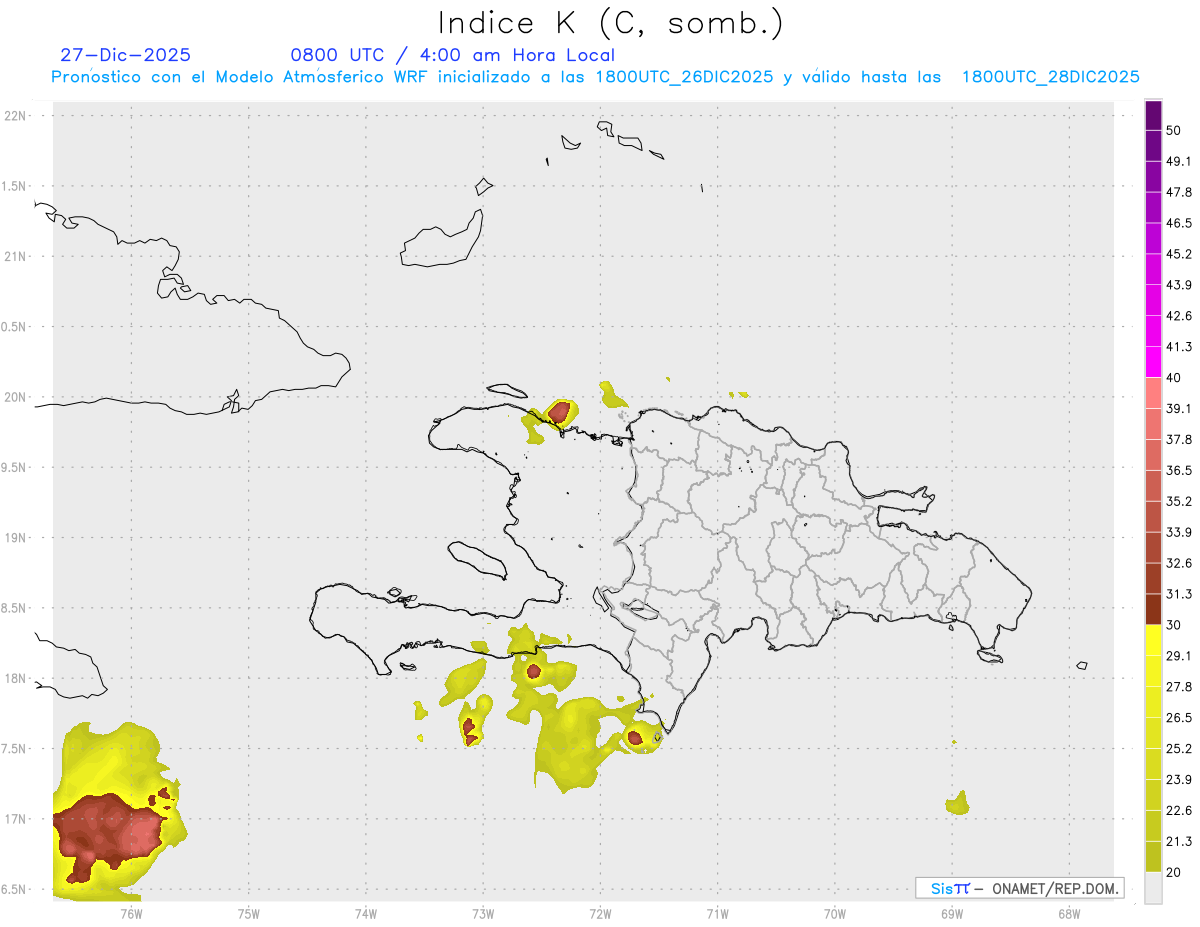Click the 72W longitude axis label
Image resolution: width=1200 pixels, height=927 pixels.
[600, 912]
